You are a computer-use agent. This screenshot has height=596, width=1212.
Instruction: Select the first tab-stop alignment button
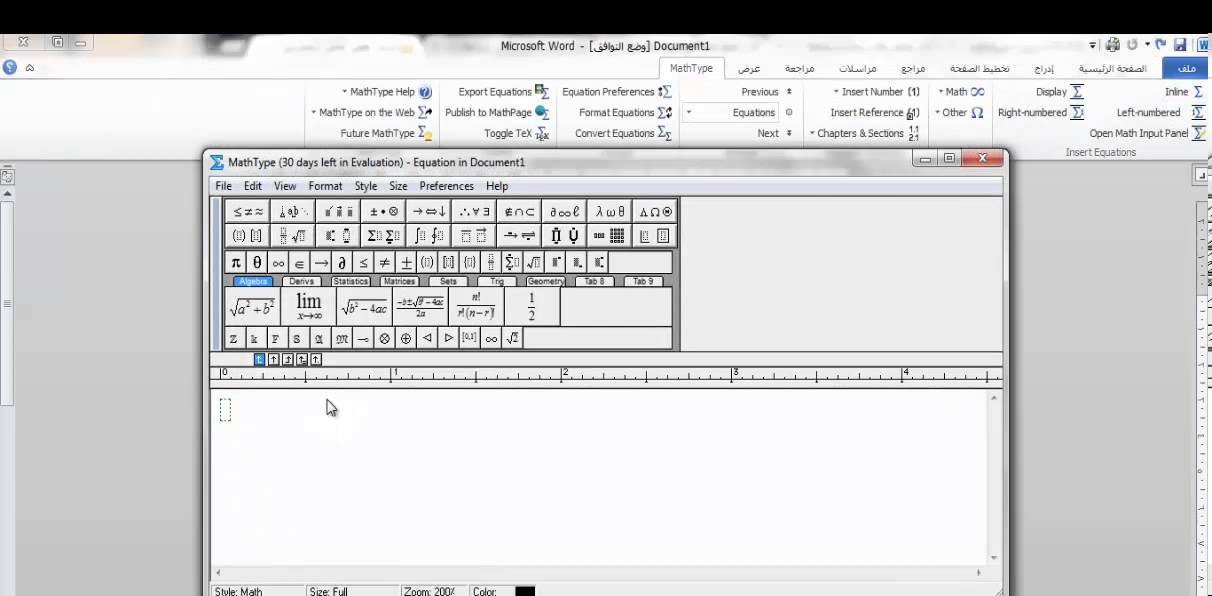coord(259,359)
